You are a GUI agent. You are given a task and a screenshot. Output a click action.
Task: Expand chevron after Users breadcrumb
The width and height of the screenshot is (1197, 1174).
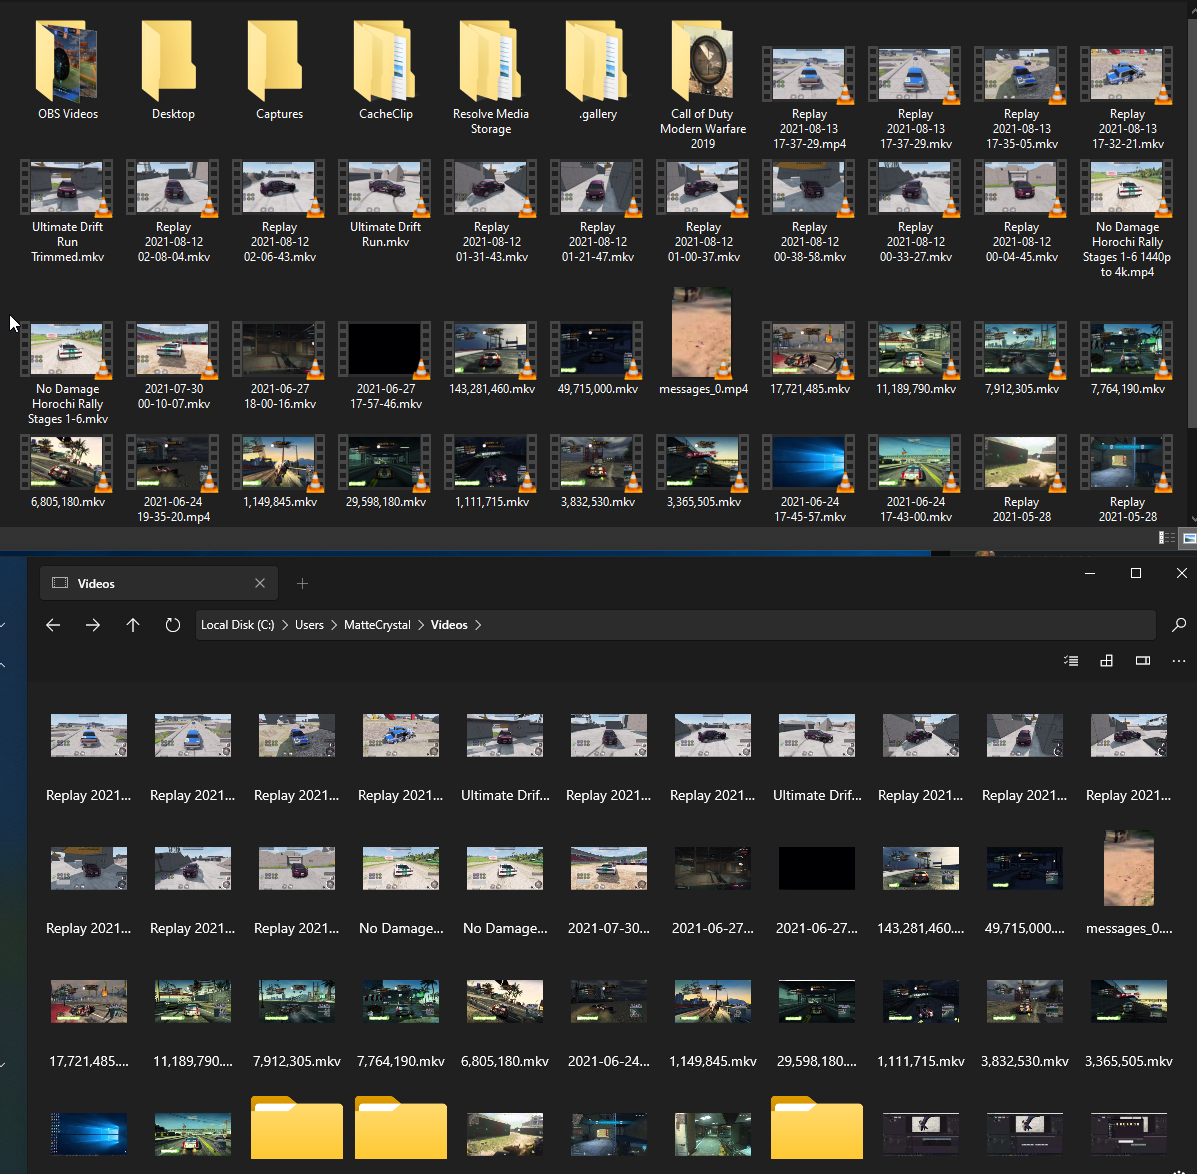point(334,625)
